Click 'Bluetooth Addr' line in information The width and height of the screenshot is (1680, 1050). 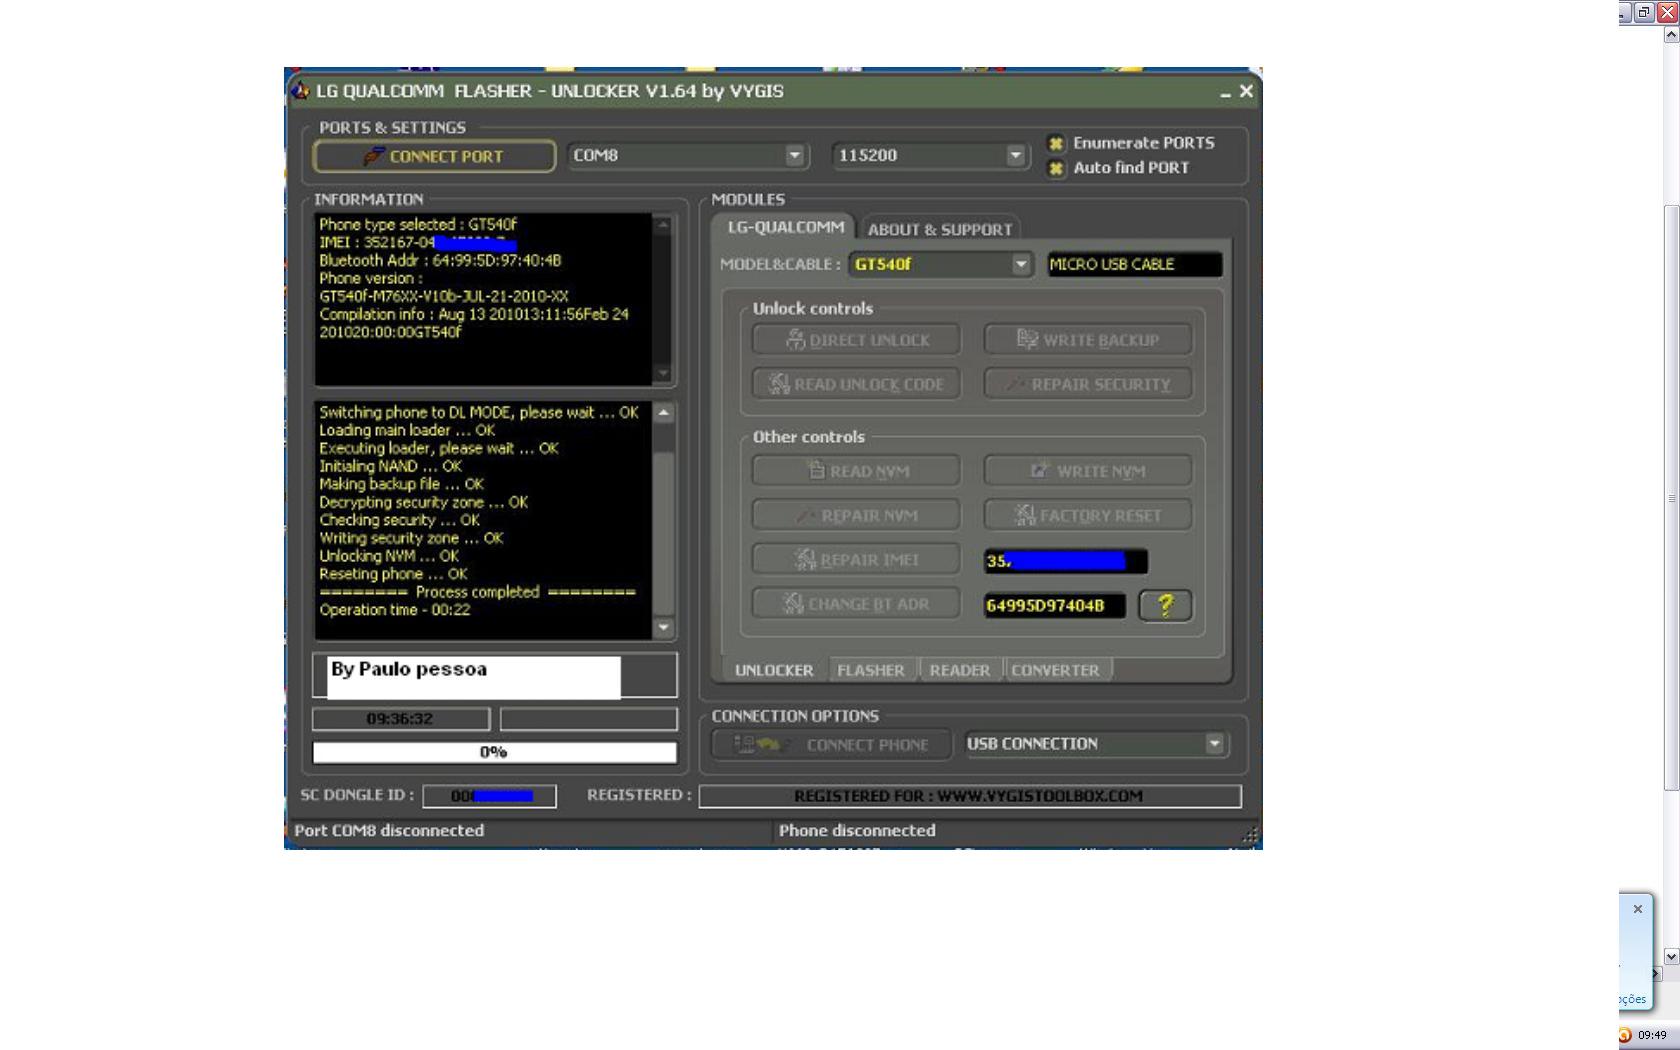[440, 261]
